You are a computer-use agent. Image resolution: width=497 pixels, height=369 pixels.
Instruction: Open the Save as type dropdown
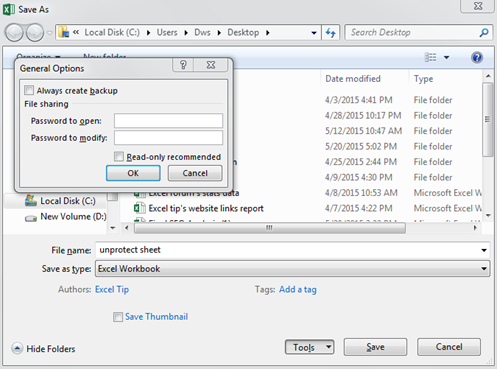(293, 269)
